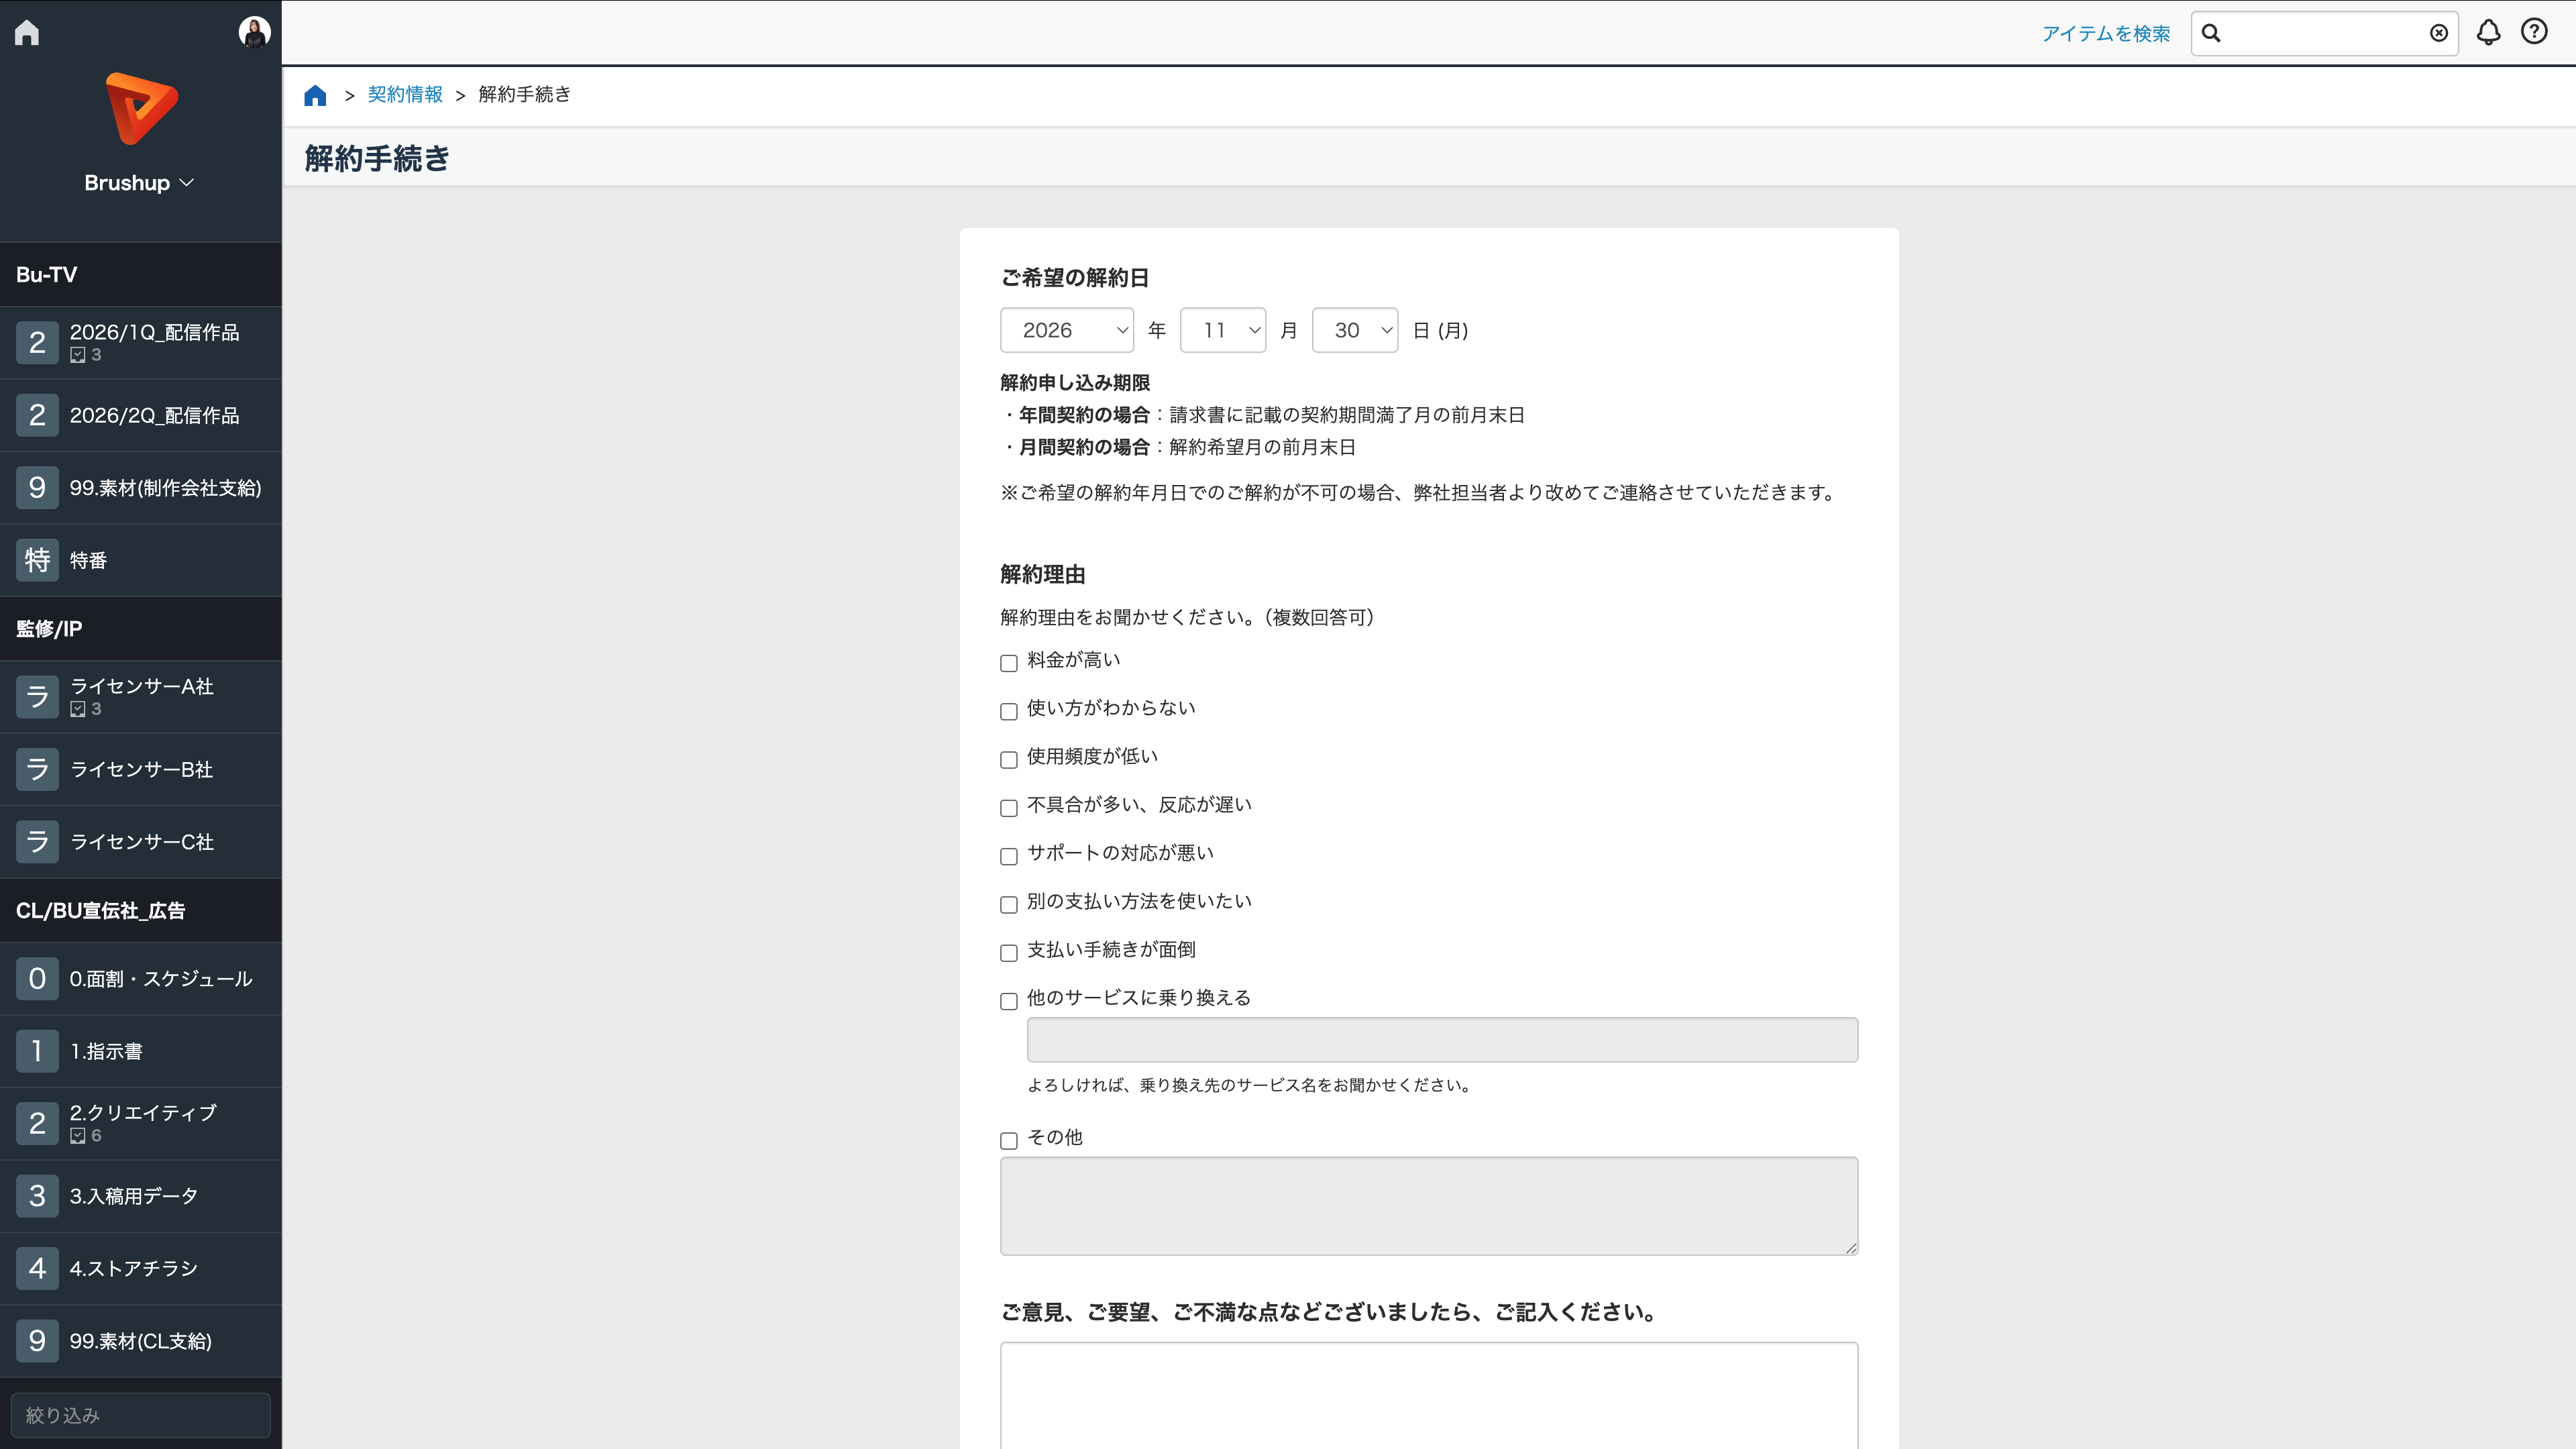Open 2026/2Q_配信作品 project
The height and width of the screenshot is (1449, 2576).
point(141,415)
